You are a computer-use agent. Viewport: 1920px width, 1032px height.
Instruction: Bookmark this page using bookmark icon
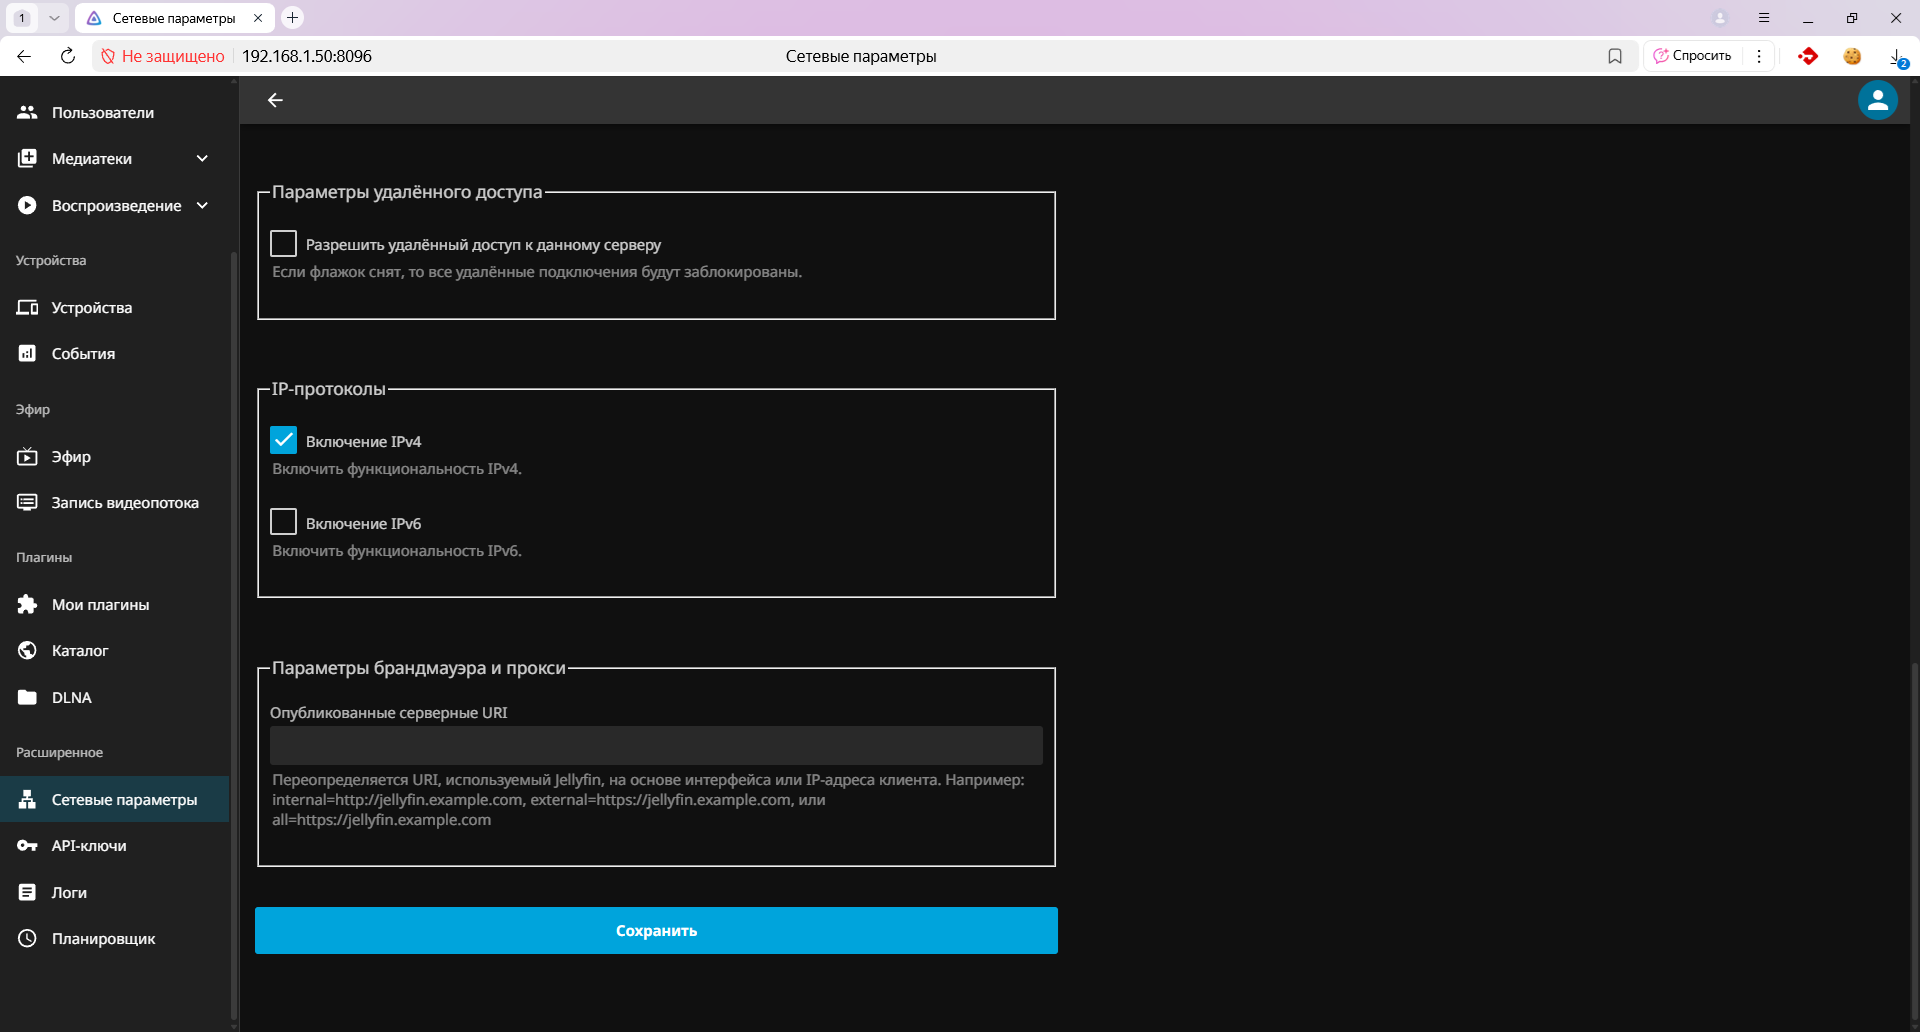1614,56
